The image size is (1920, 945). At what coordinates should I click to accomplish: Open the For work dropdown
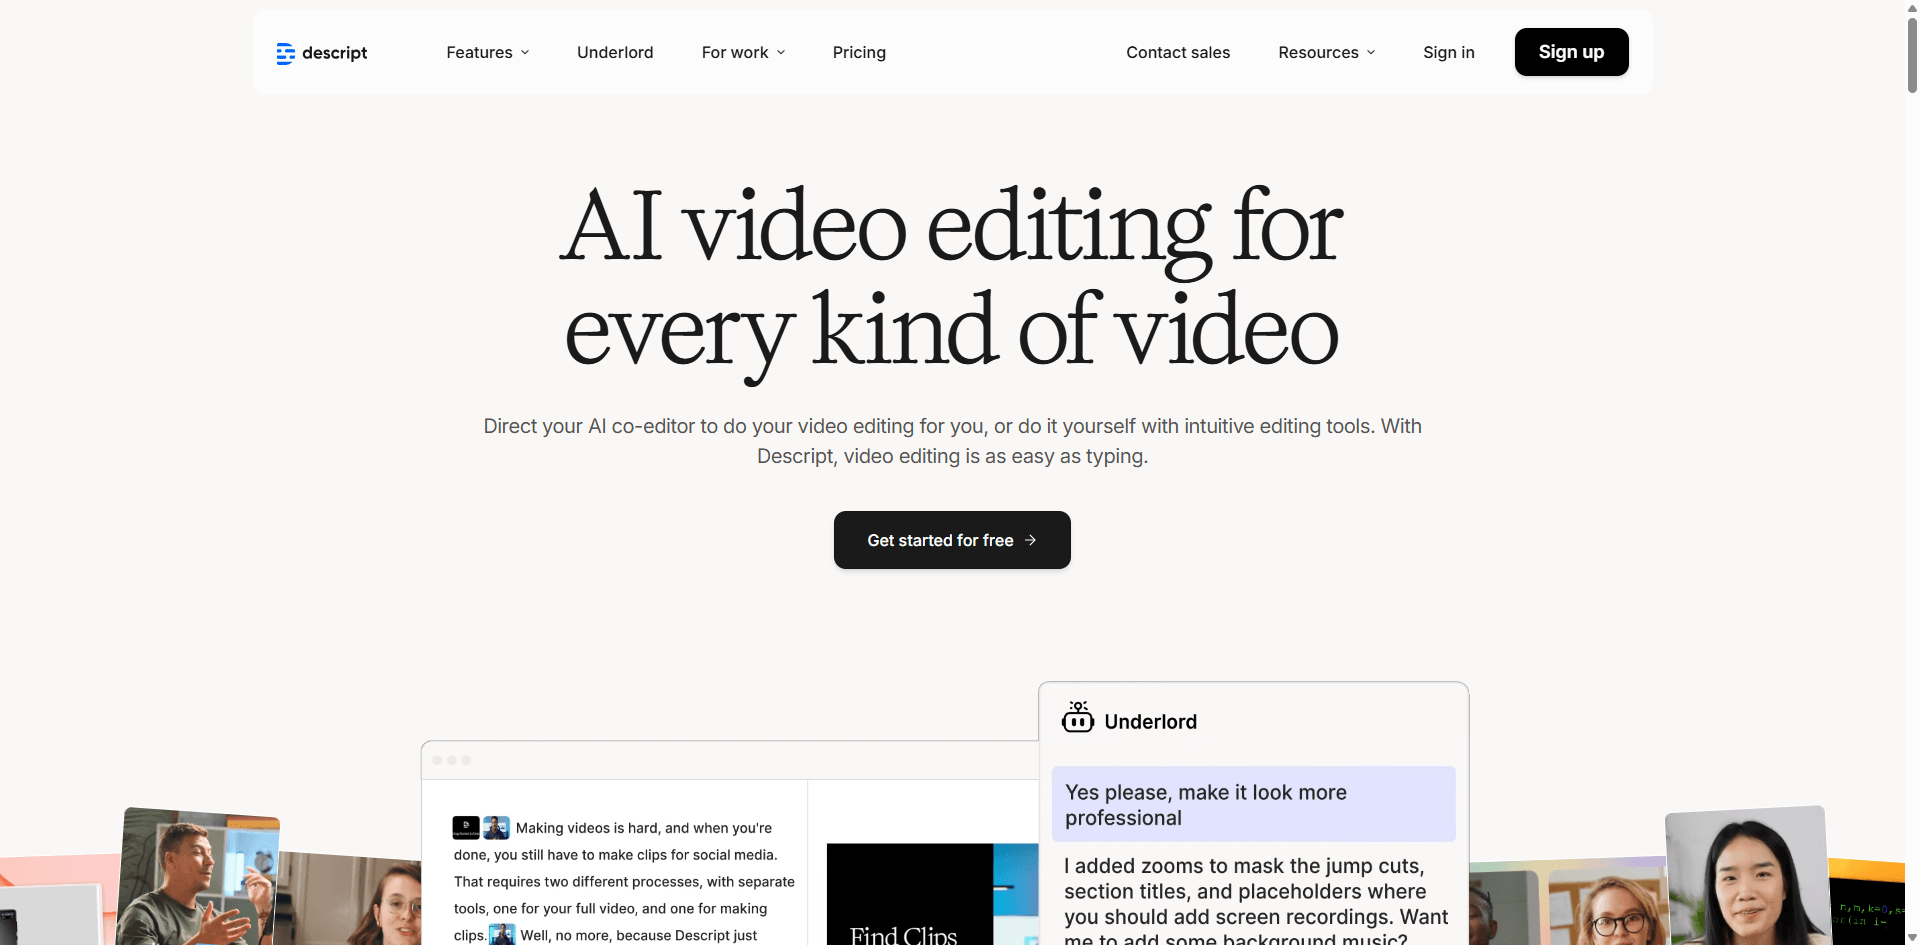point(743,53)
